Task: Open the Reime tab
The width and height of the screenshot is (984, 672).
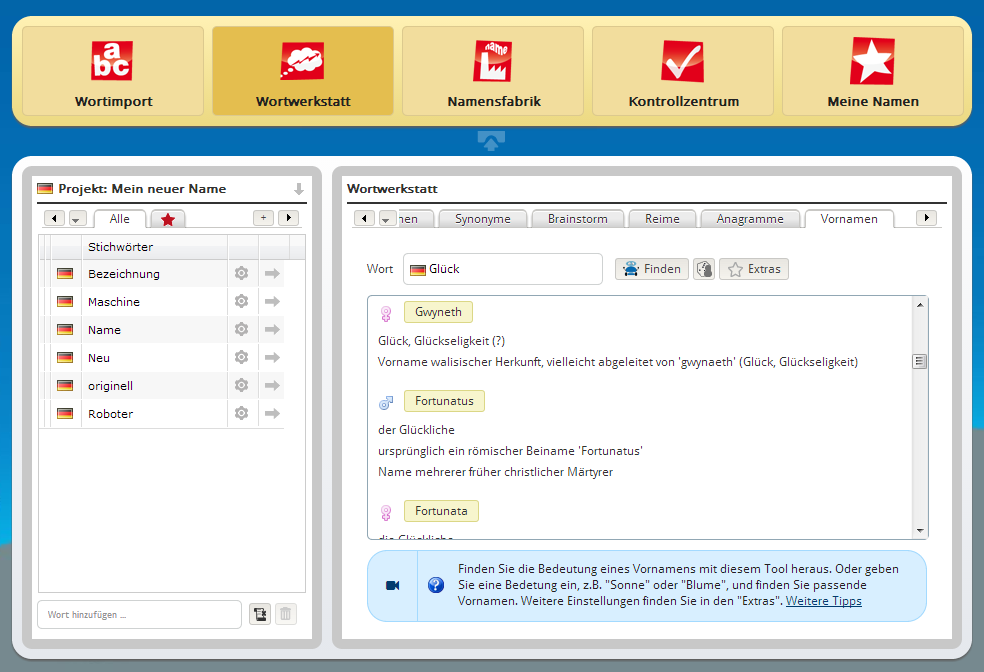Action: click(662, 219)
